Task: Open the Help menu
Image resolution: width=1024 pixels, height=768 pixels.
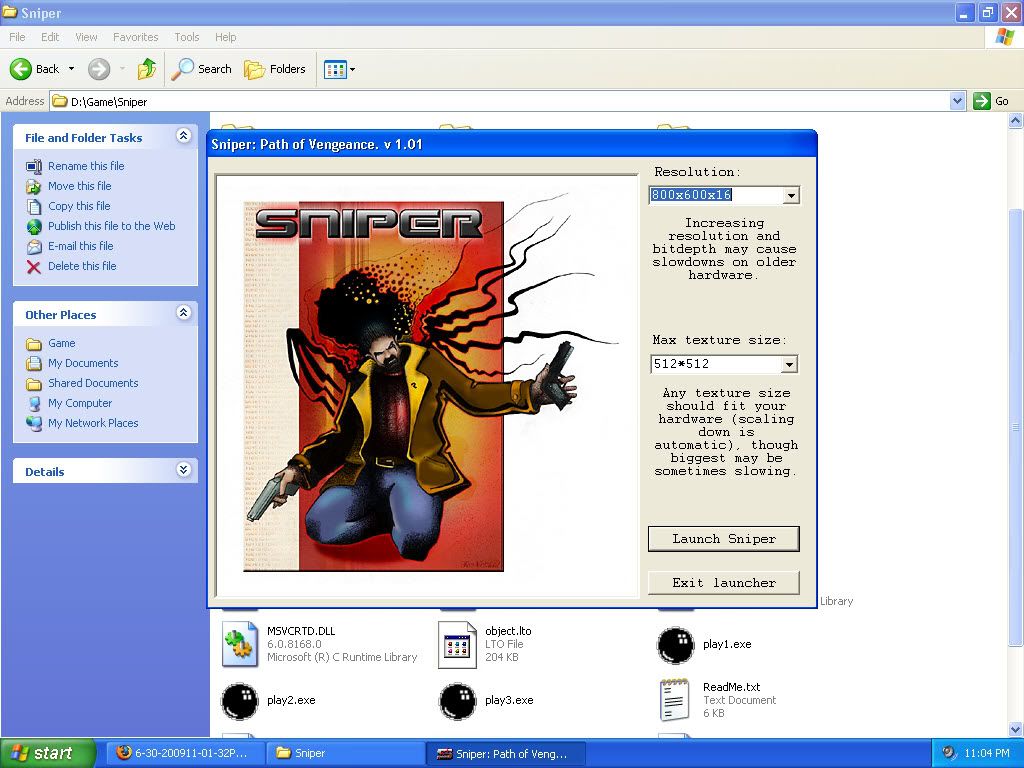Action: tap(225, 37)
